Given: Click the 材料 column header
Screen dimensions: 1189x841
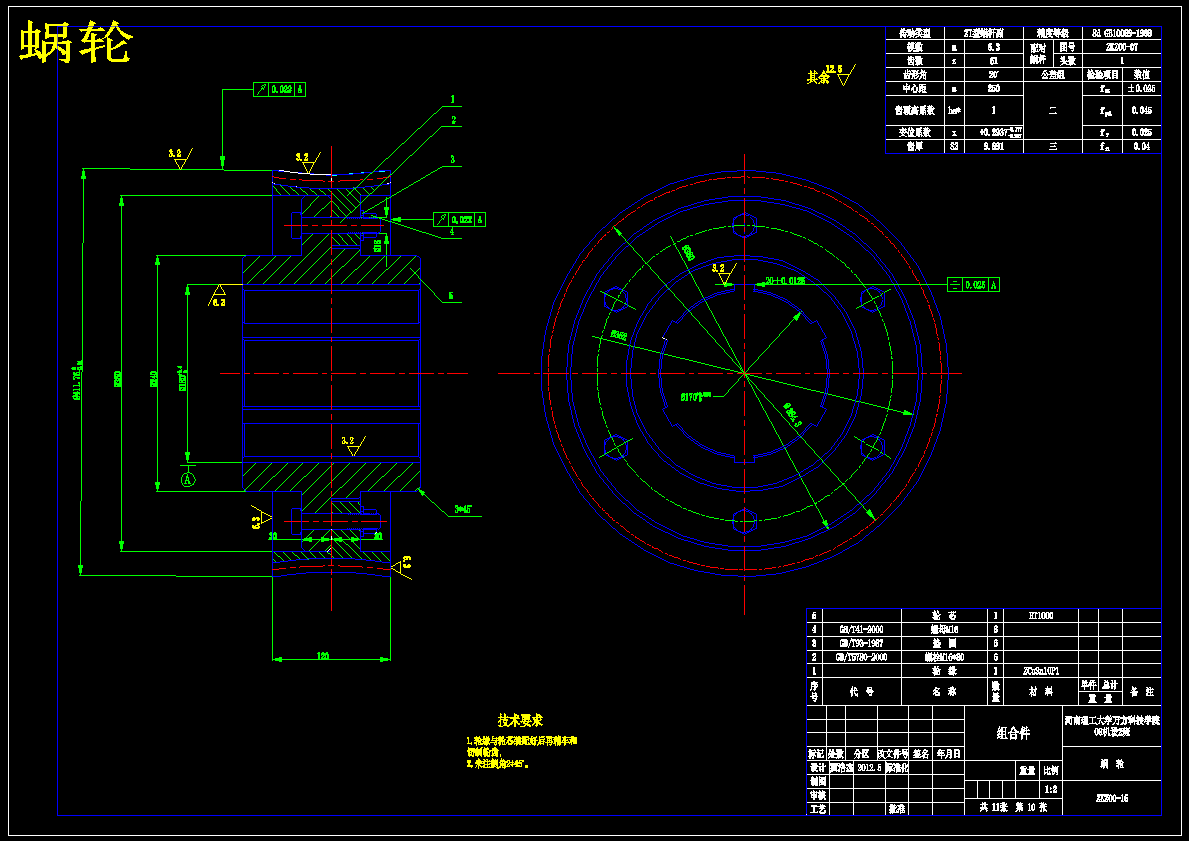Looking at the screenshot, I should pos(1039,692).
